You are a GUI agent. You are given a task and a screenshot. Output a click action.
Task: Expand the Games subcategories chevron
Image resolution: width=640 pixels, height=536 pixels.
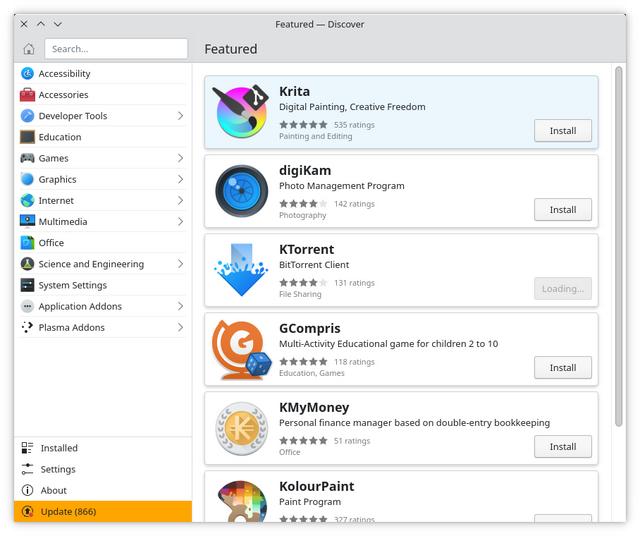tap(180, 158)
